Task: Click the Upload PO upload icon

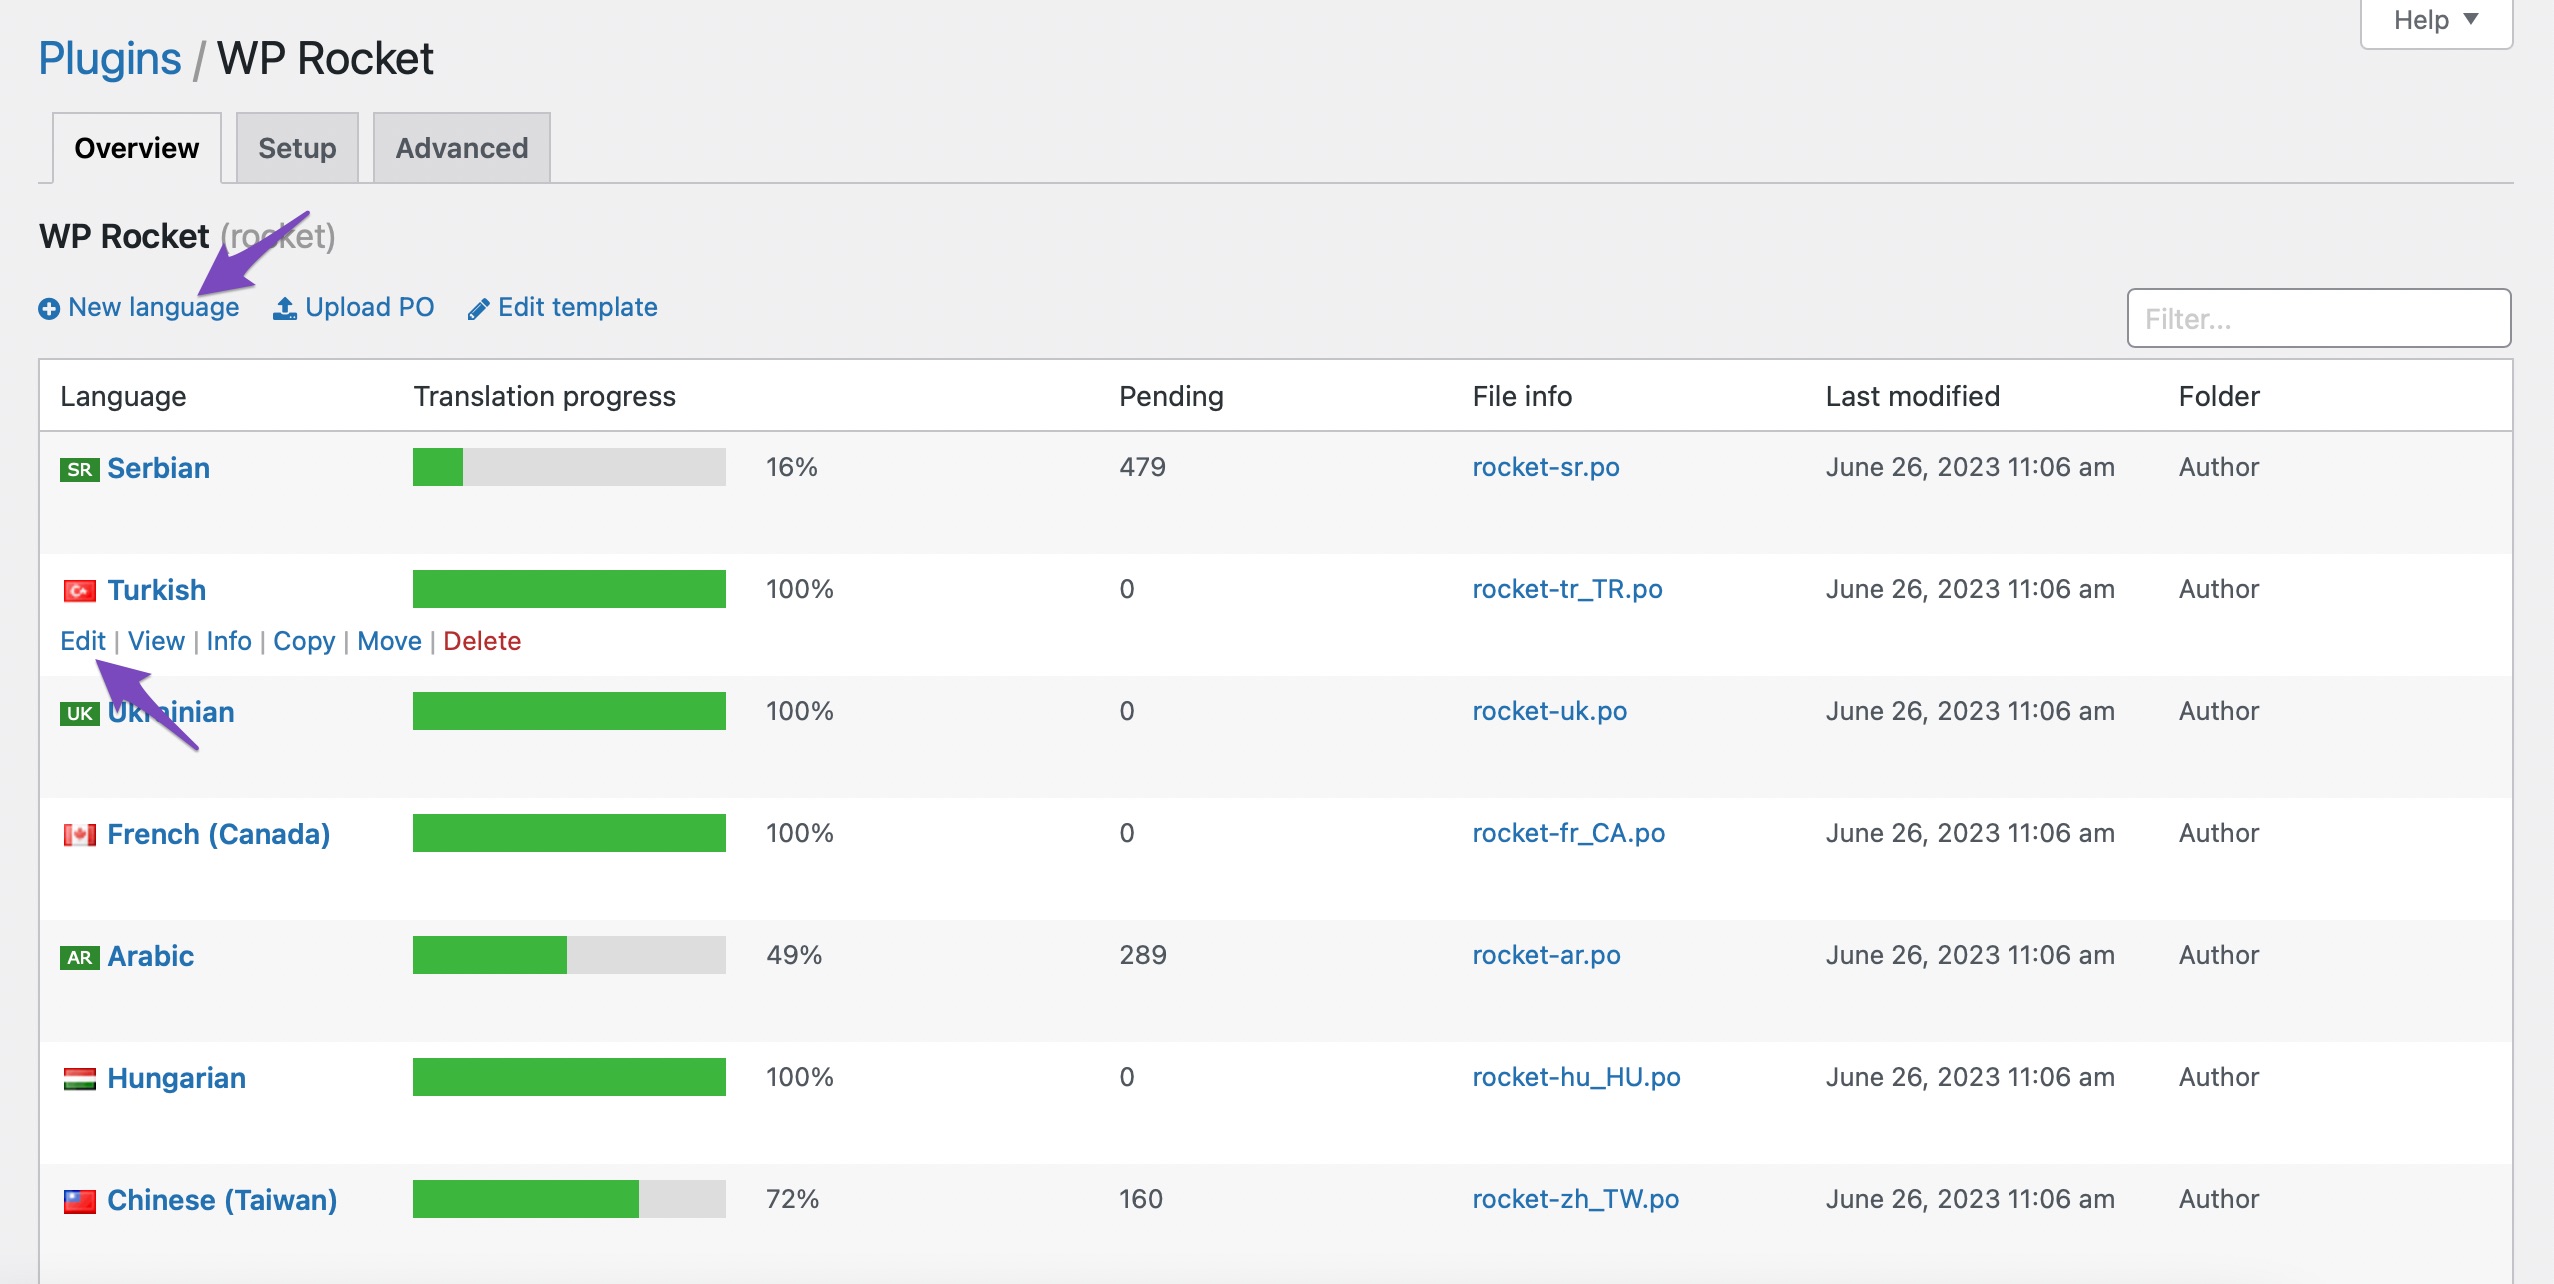Action: 285,308
